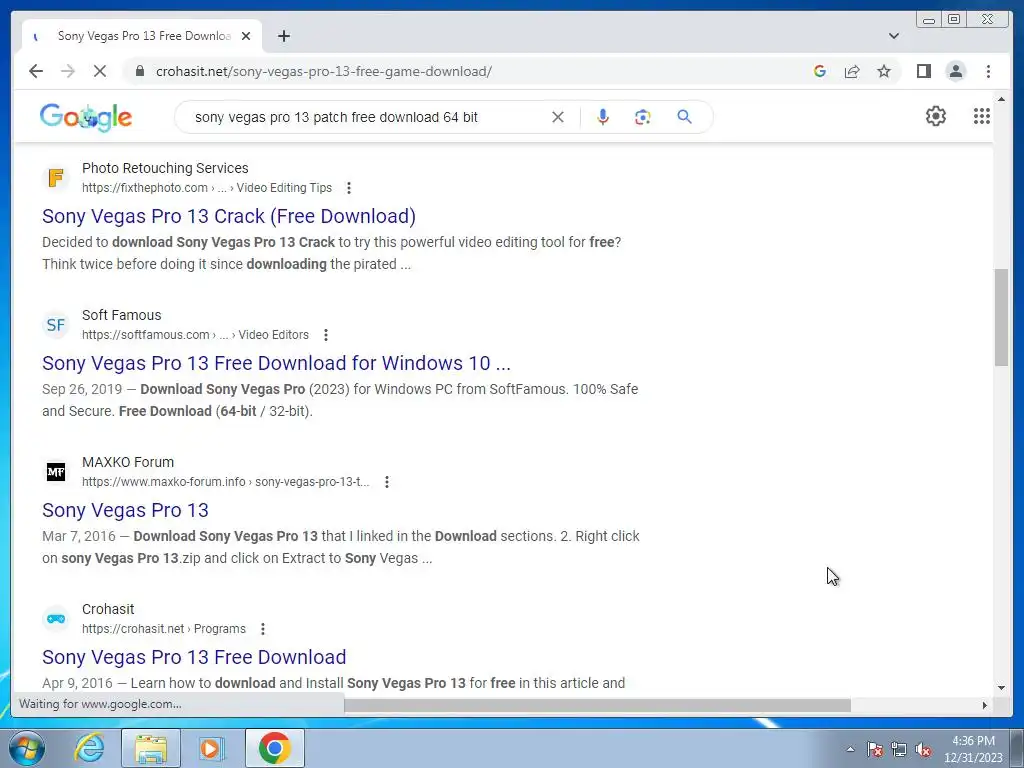Screen dimensions: 1024x768
Task: Click the fixthephoto F favicon
Action: 56,178
